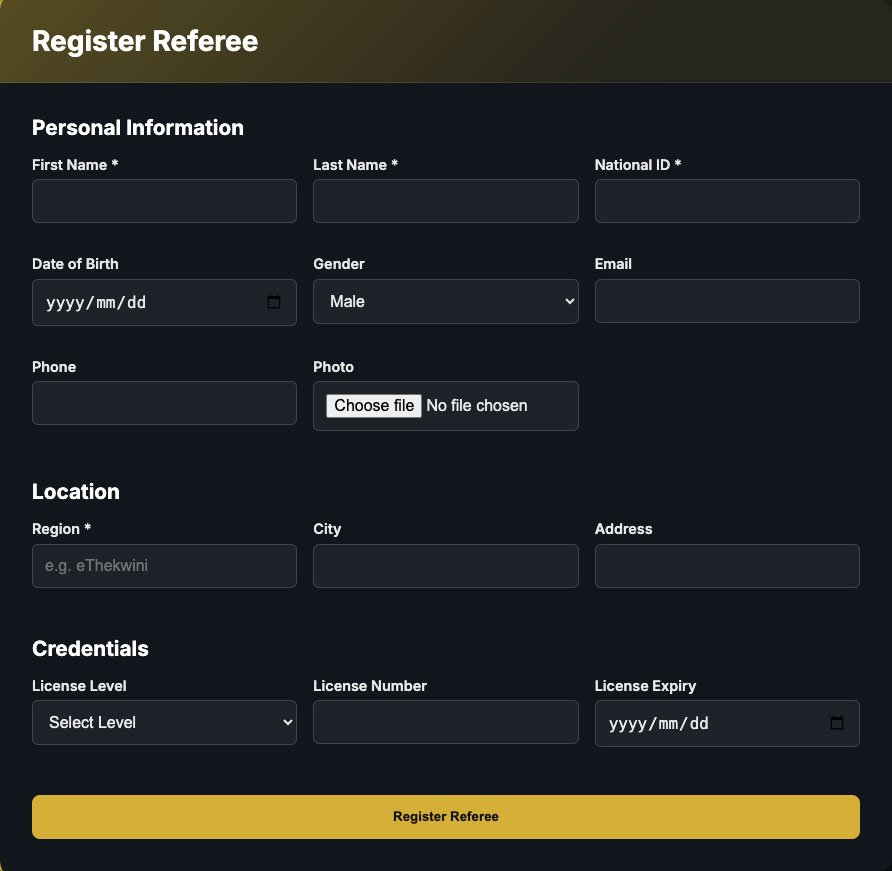Click the Credentials section heading
This screenshot has width=892, height=871.
tap(90, 649)
